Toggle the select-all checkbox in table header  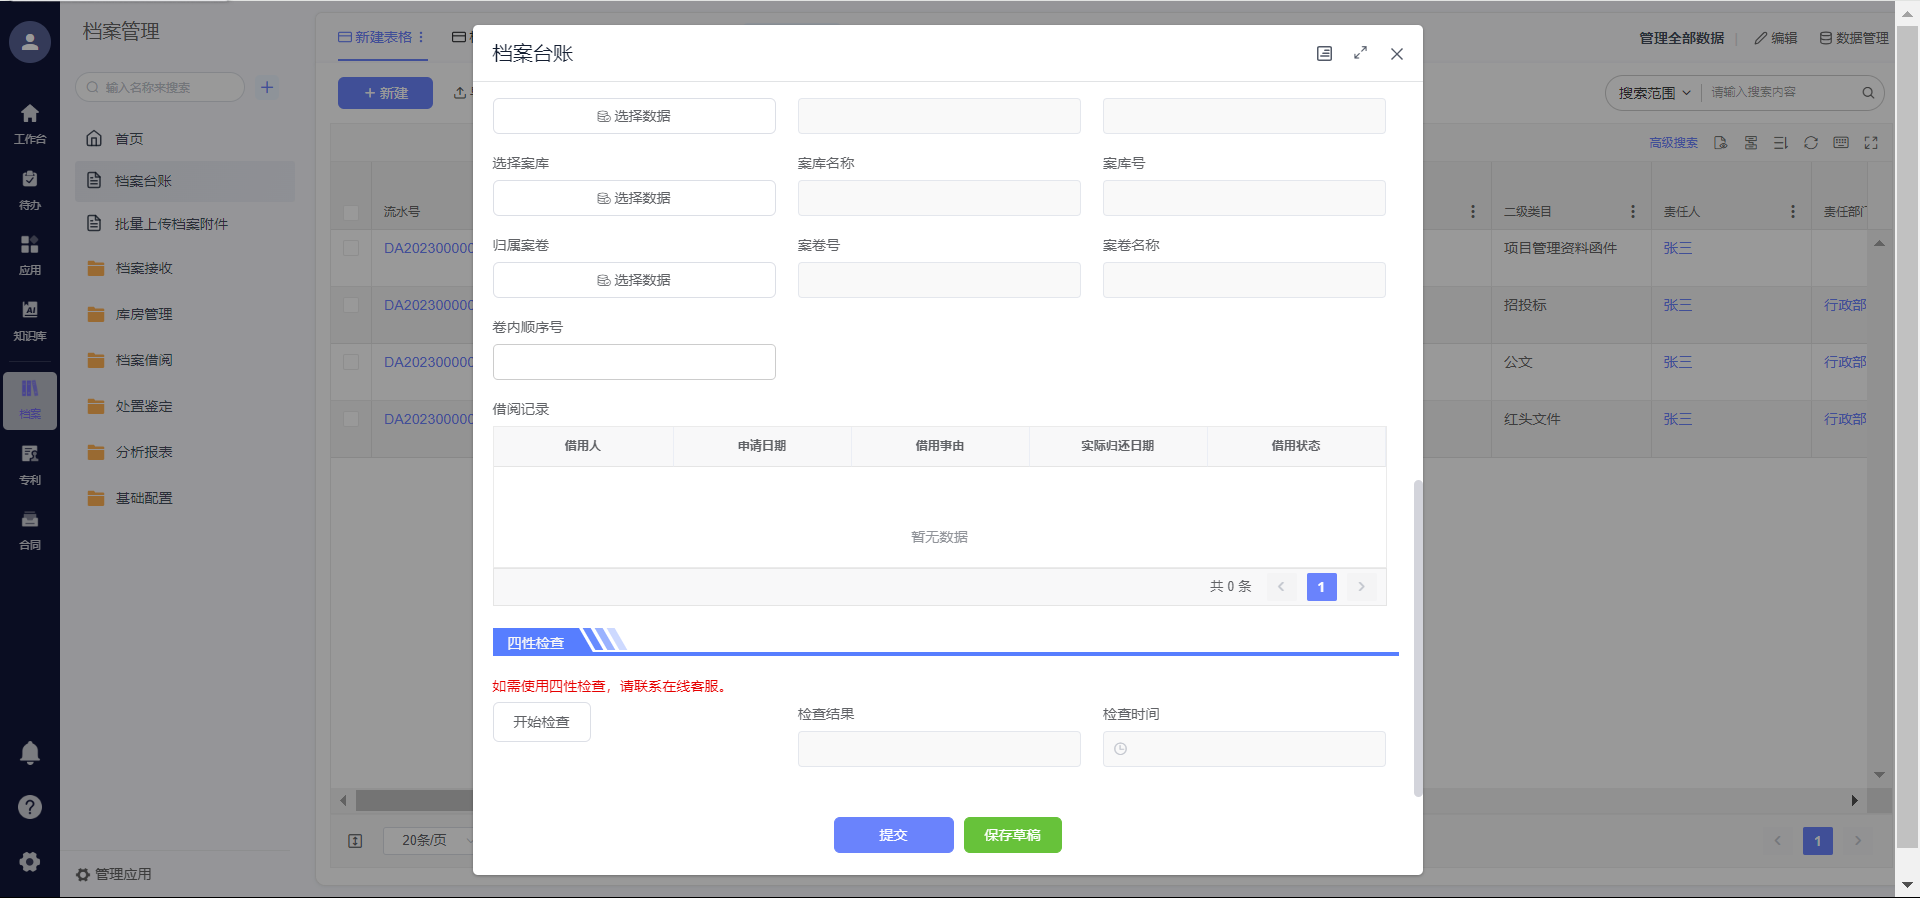point(351,212)
